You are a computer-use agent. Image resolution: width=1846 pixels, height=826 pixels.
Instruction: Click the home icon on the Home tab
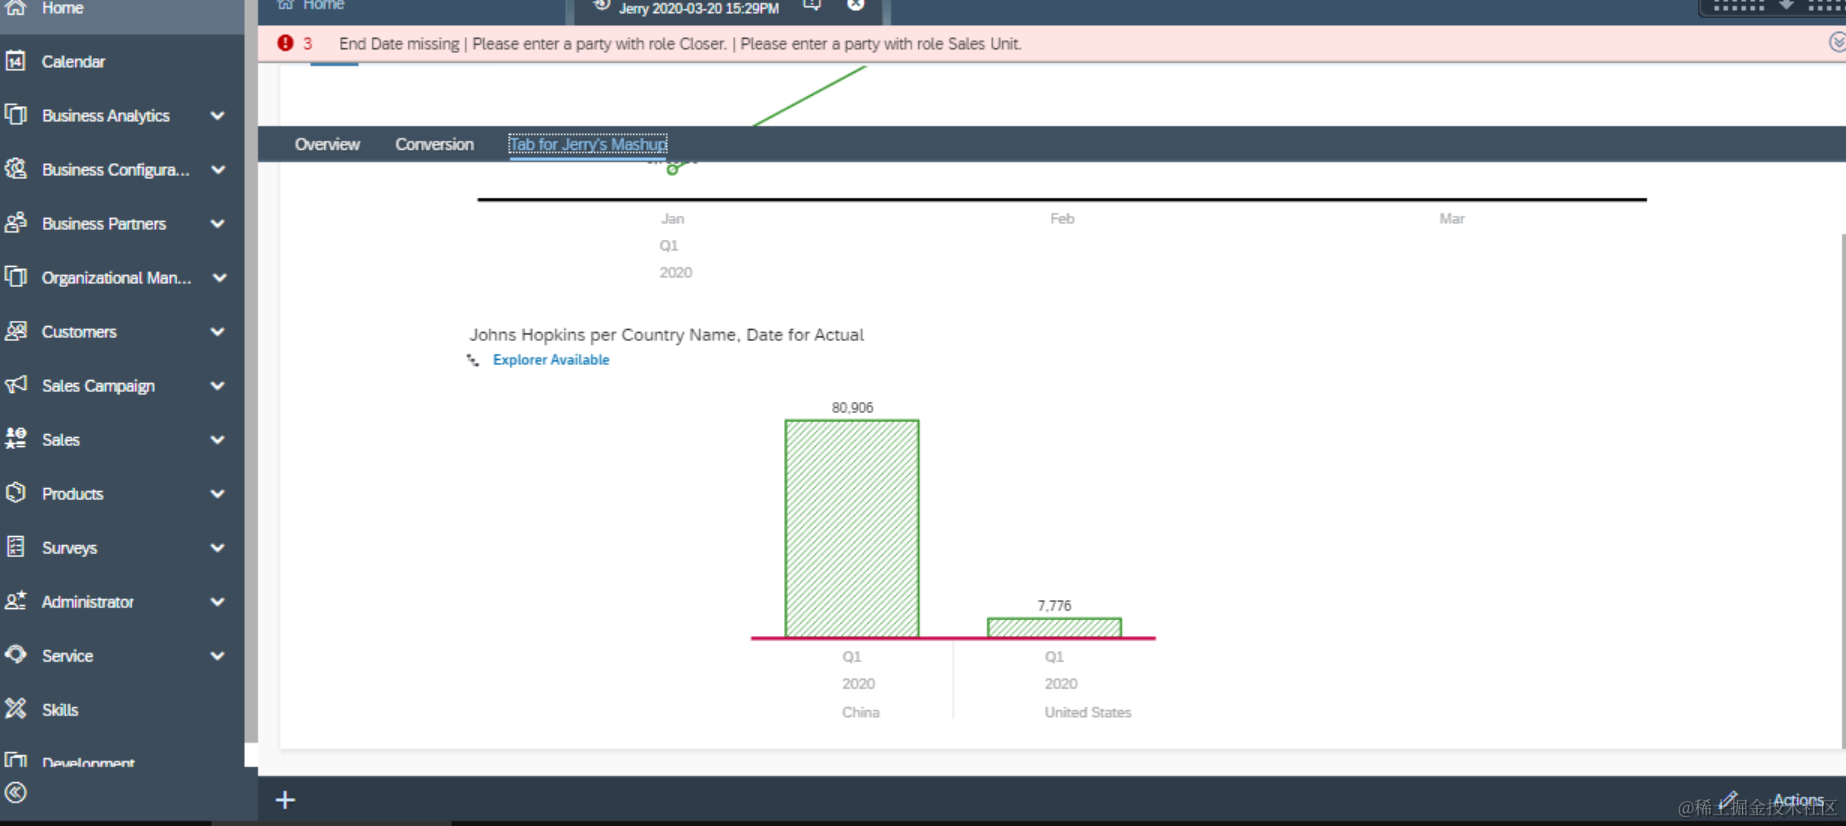pos(285,5)
